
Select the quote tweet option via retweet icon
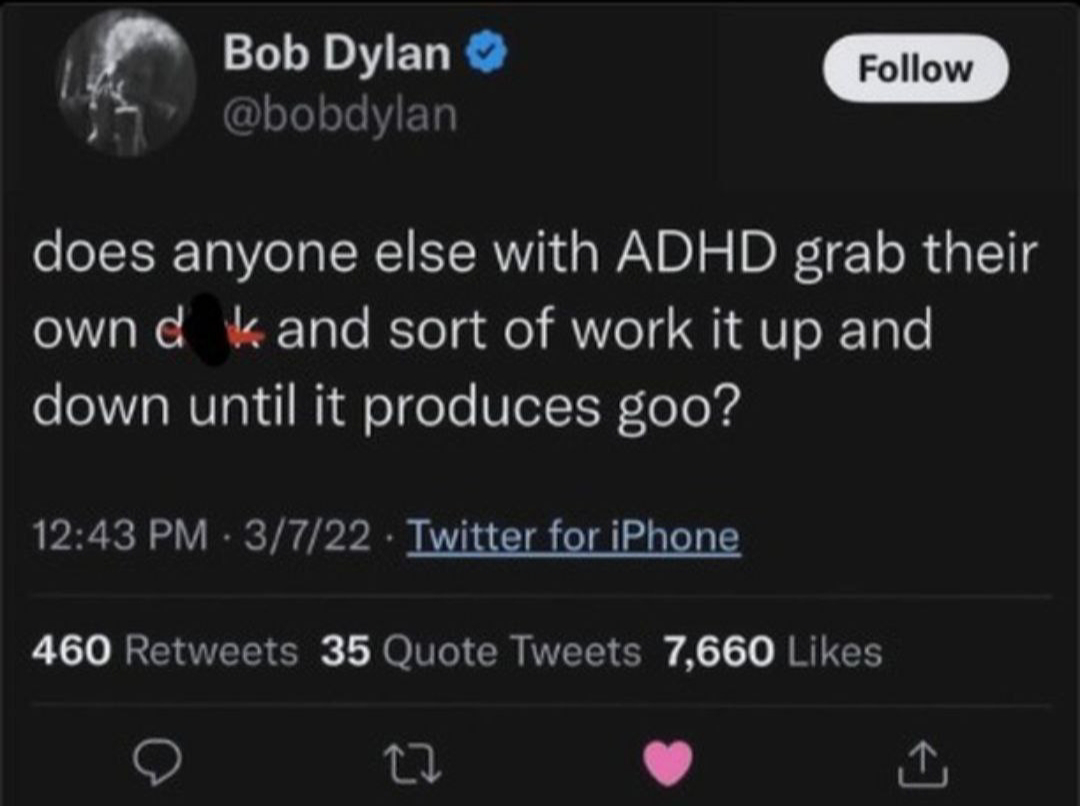click(413, 764)
